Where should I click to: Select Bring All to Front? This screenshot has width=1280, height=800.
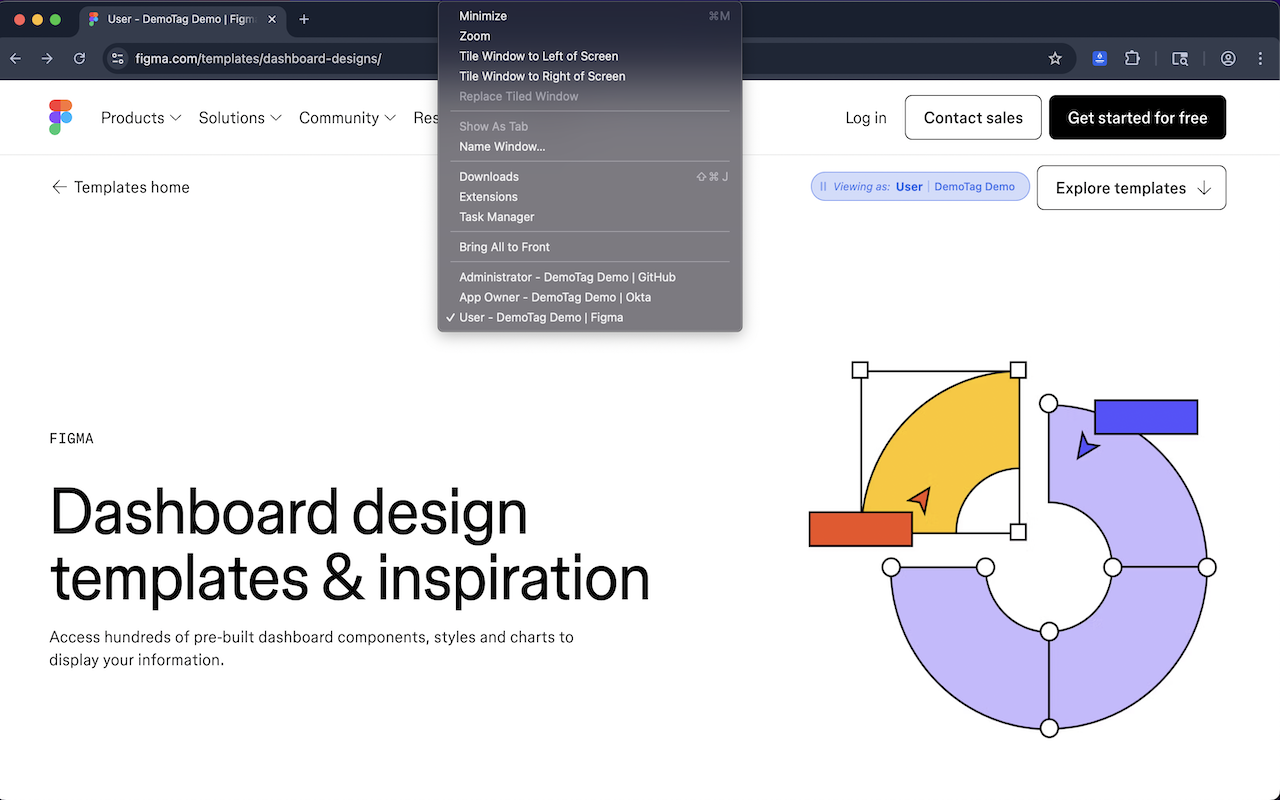(x=590, y=247)
